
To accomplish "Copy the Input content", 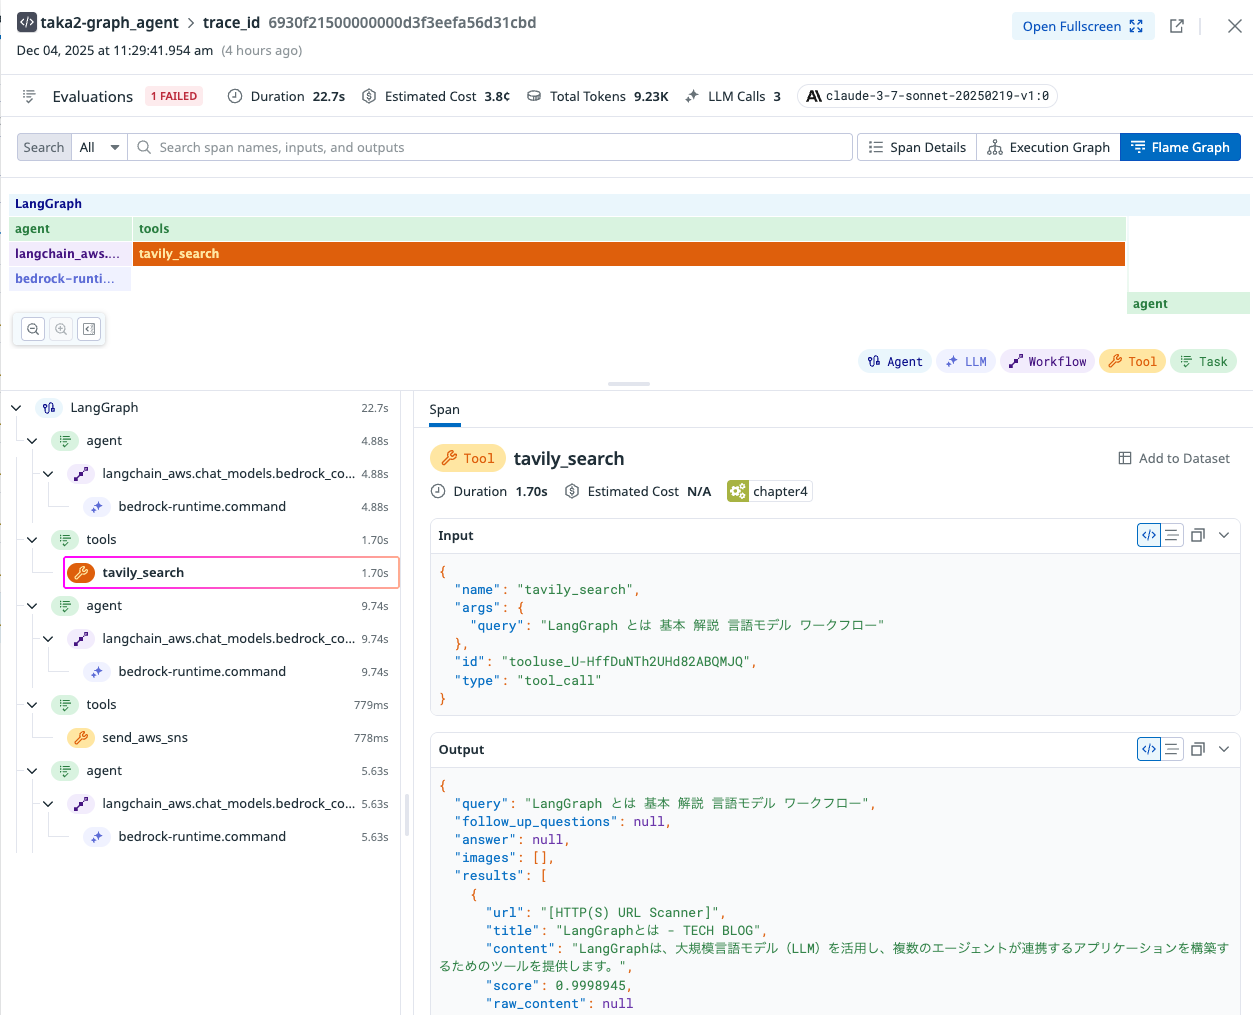I will (x=1198, y=535).
